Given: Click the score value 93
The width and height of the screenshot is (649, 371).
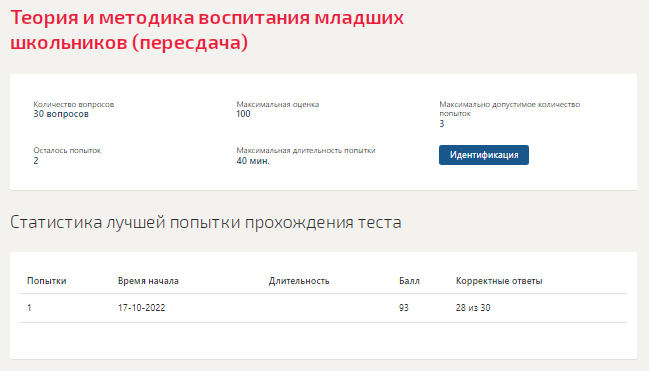Looking at the screenshot, I should tap(404, 308).
